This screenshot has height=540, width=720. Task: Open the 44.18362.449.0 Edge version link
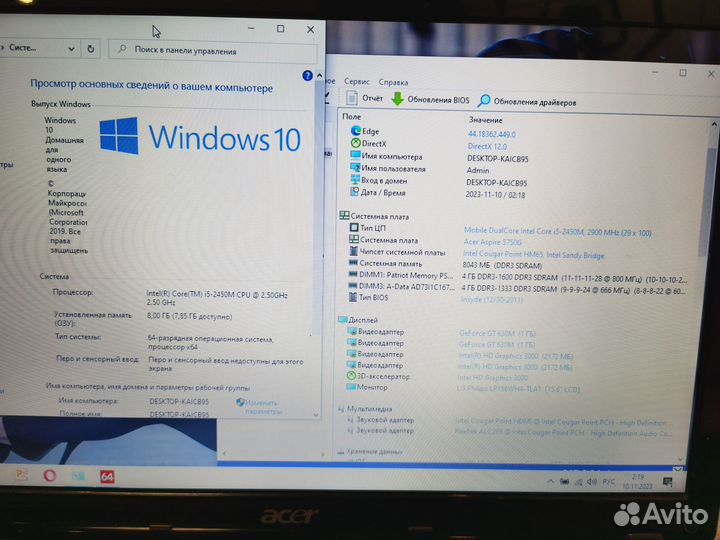pos(491,134)
